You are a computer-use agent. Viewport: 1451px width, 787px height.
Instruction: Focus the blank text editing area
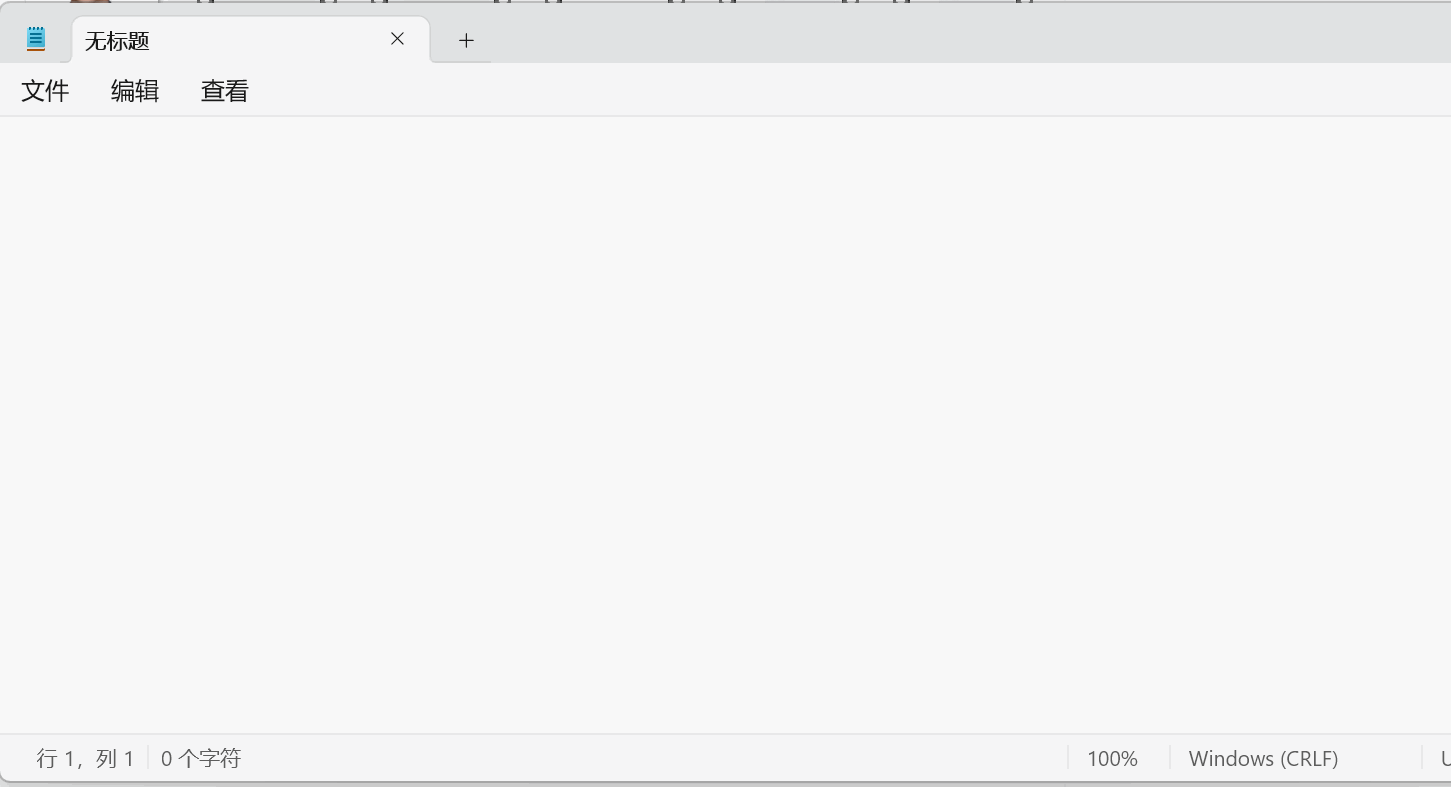(725, 425)
